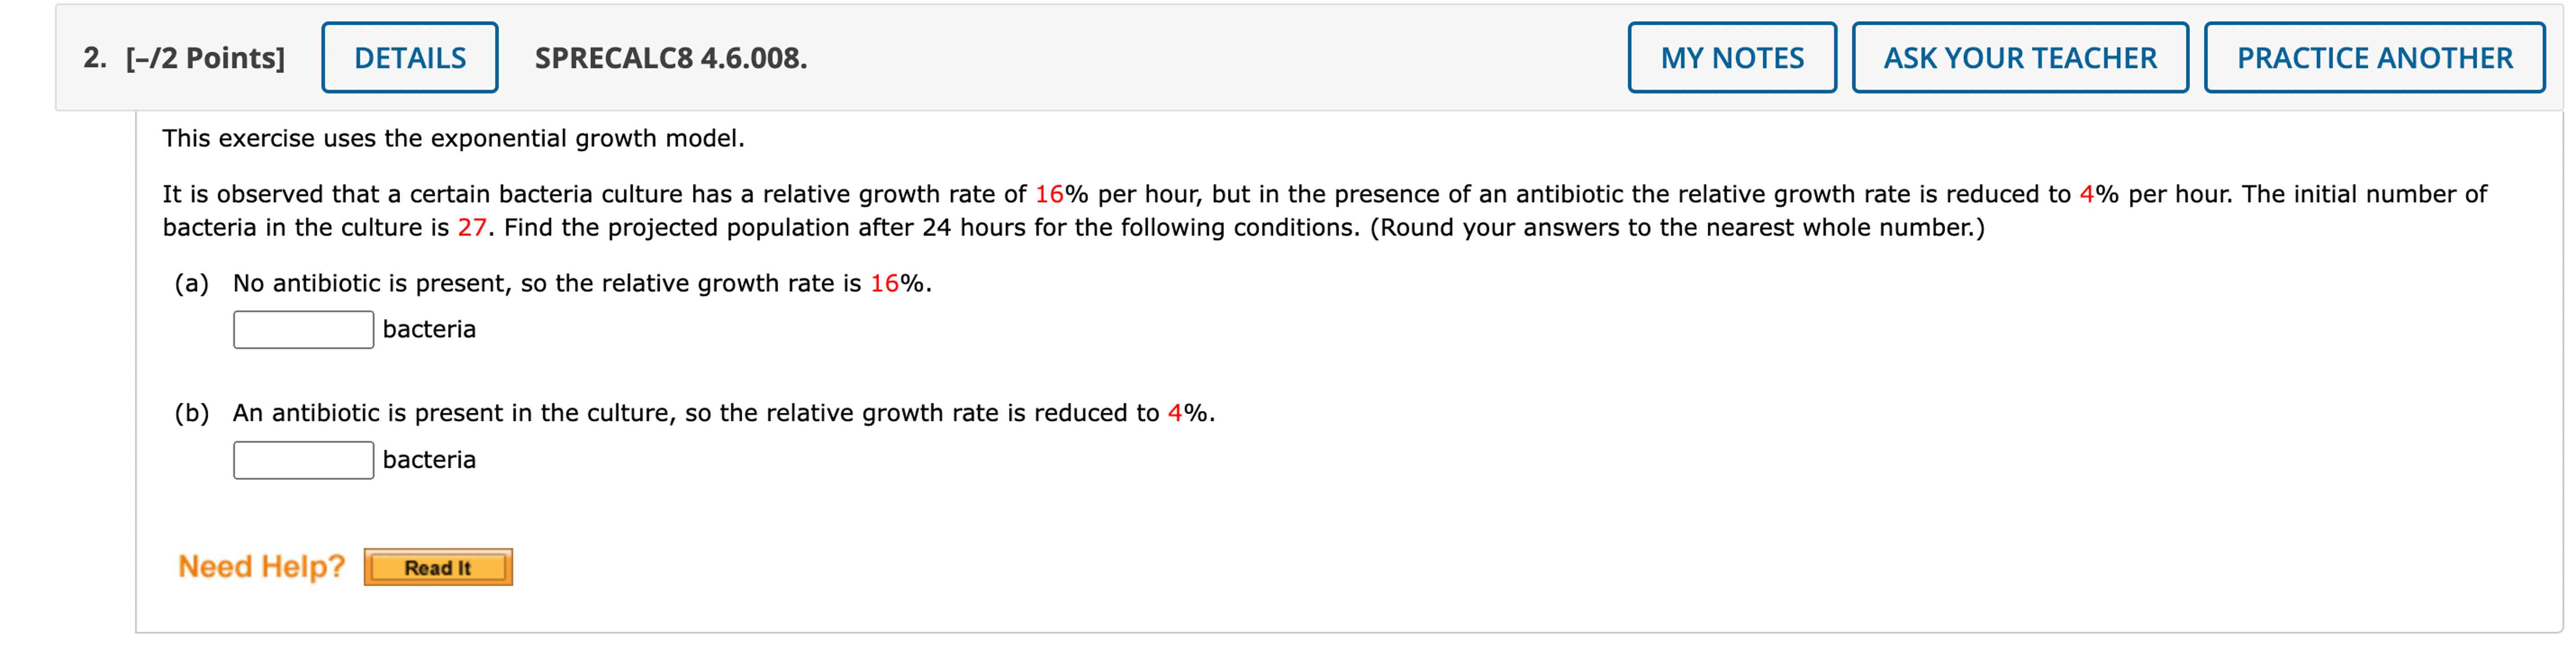Open MY NOTES
The image size is (2576, 655).
tap(1732, 57)
